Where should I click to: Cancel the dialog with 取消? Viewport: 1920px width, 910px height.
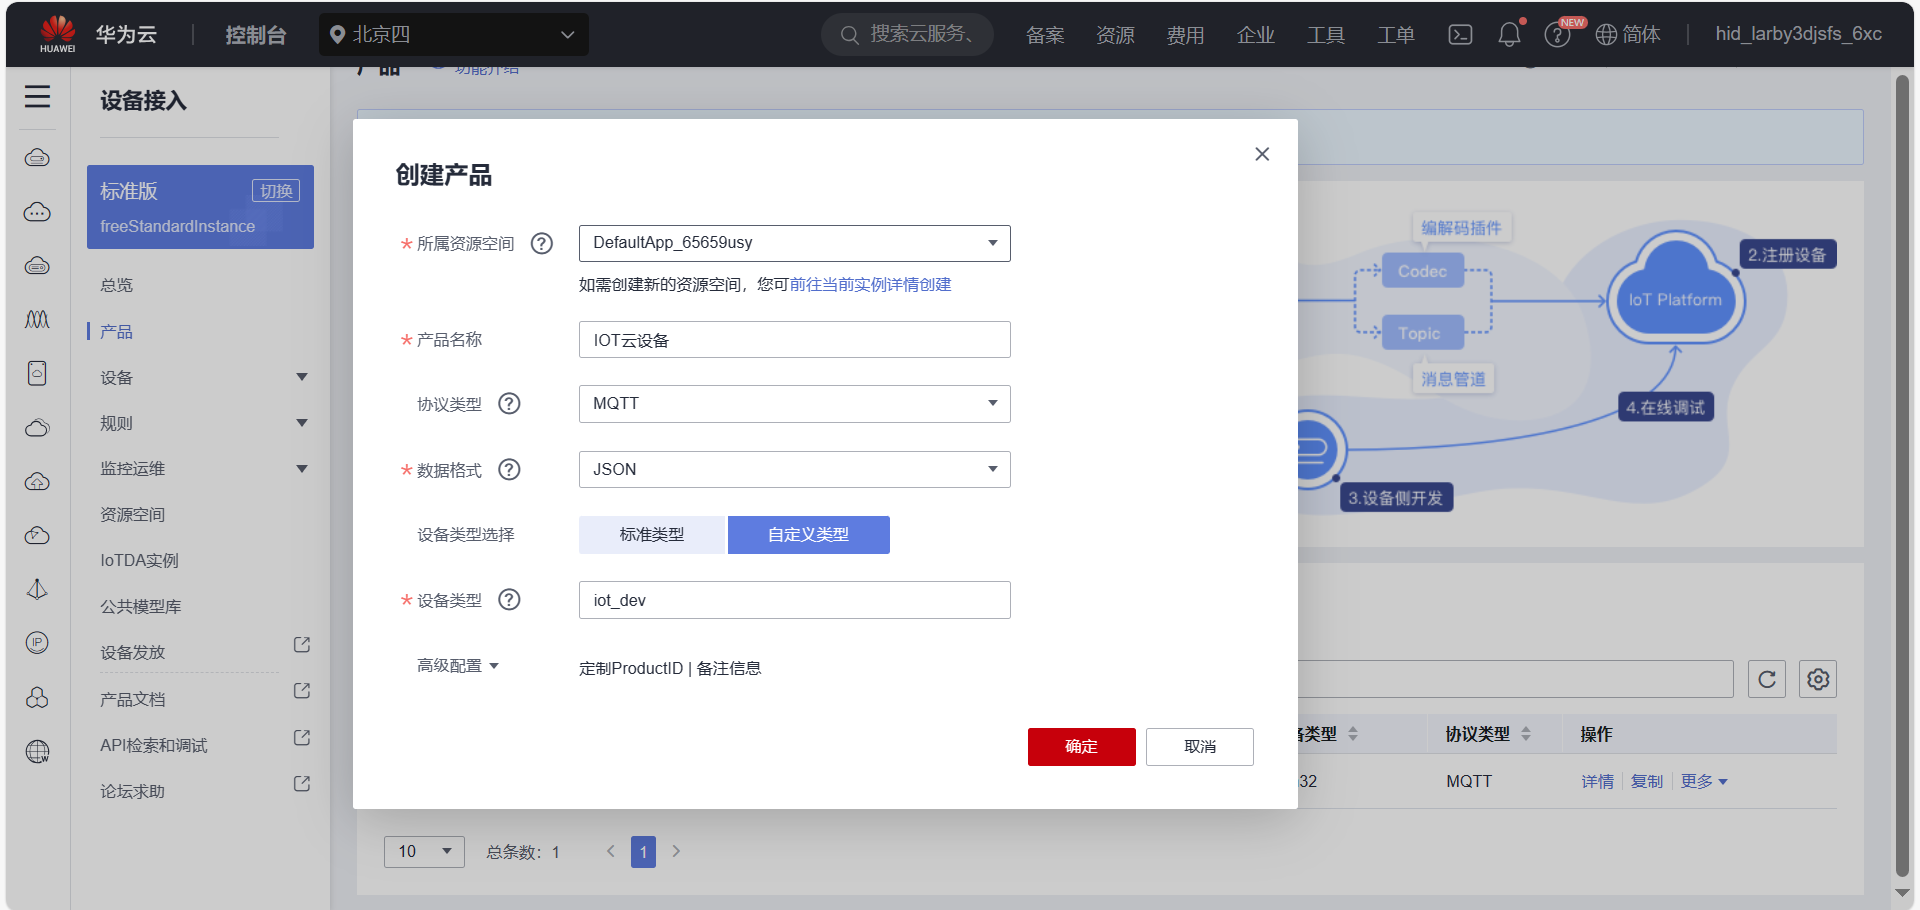coord(1200,747)
